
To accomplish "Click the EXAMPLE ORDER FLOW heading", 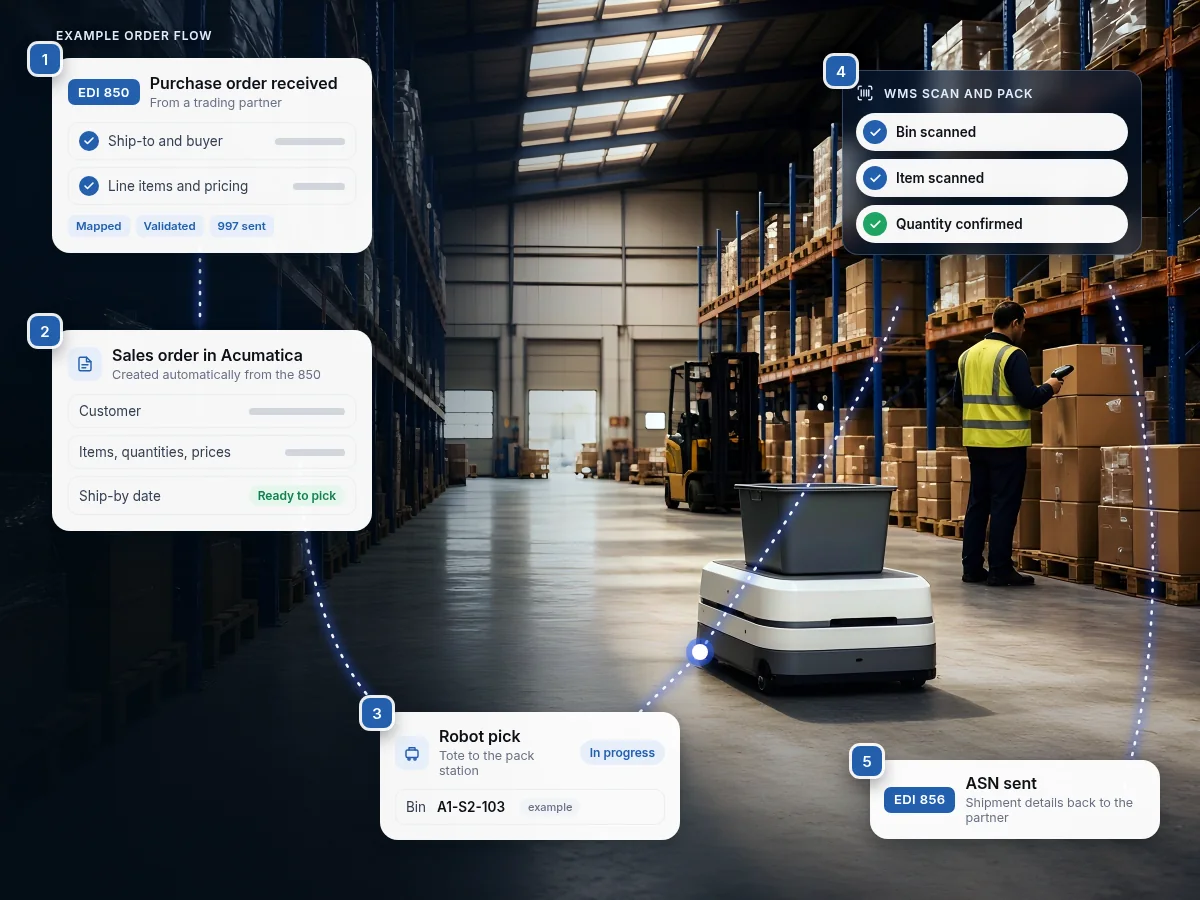I will coord(134,36).
